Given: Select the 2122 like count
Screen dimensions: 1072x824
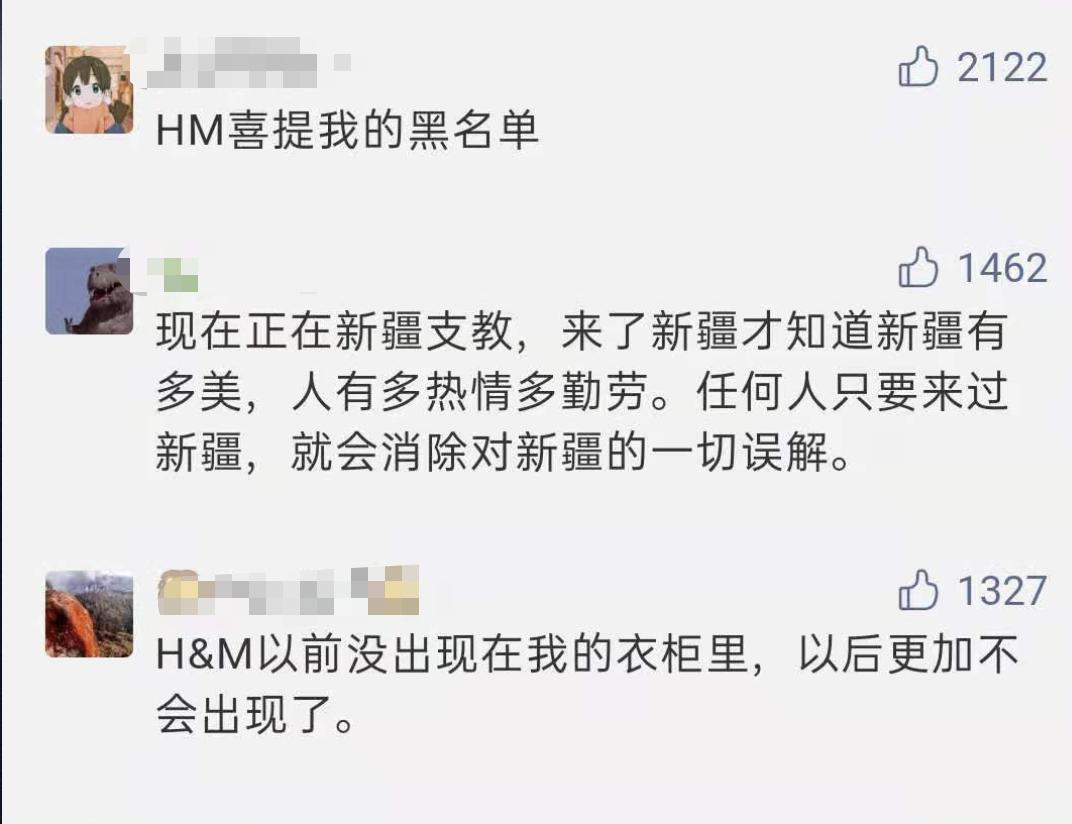Looking at the screenshot, I should click(x=1002, y=68).
